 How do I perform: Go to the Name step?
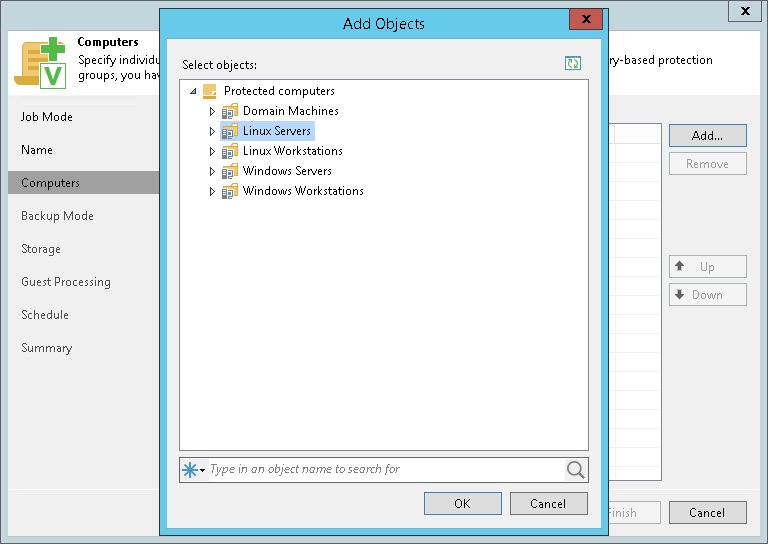pyautogui.click(x=37, y=150)
